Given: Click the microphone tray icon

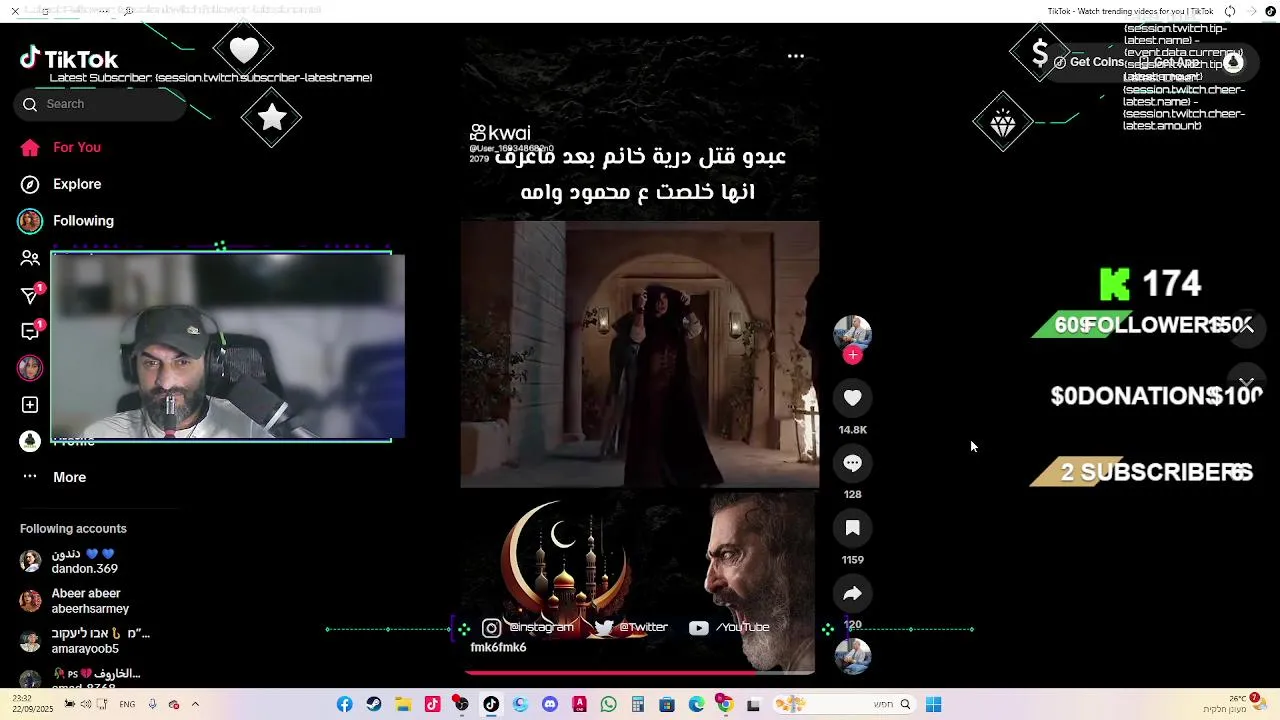Looking at the screenshot, I should tap(152, 704).
